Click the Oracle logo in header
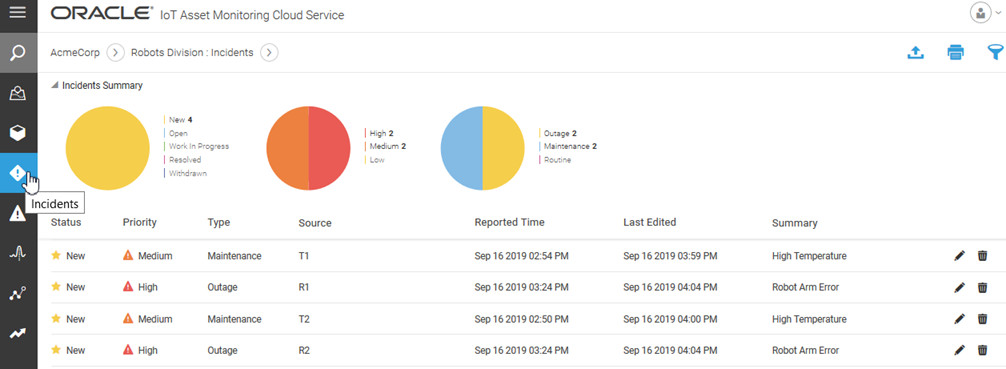Image resolution: width=1006 pixels, height=369 pixels. pos(101,13)
